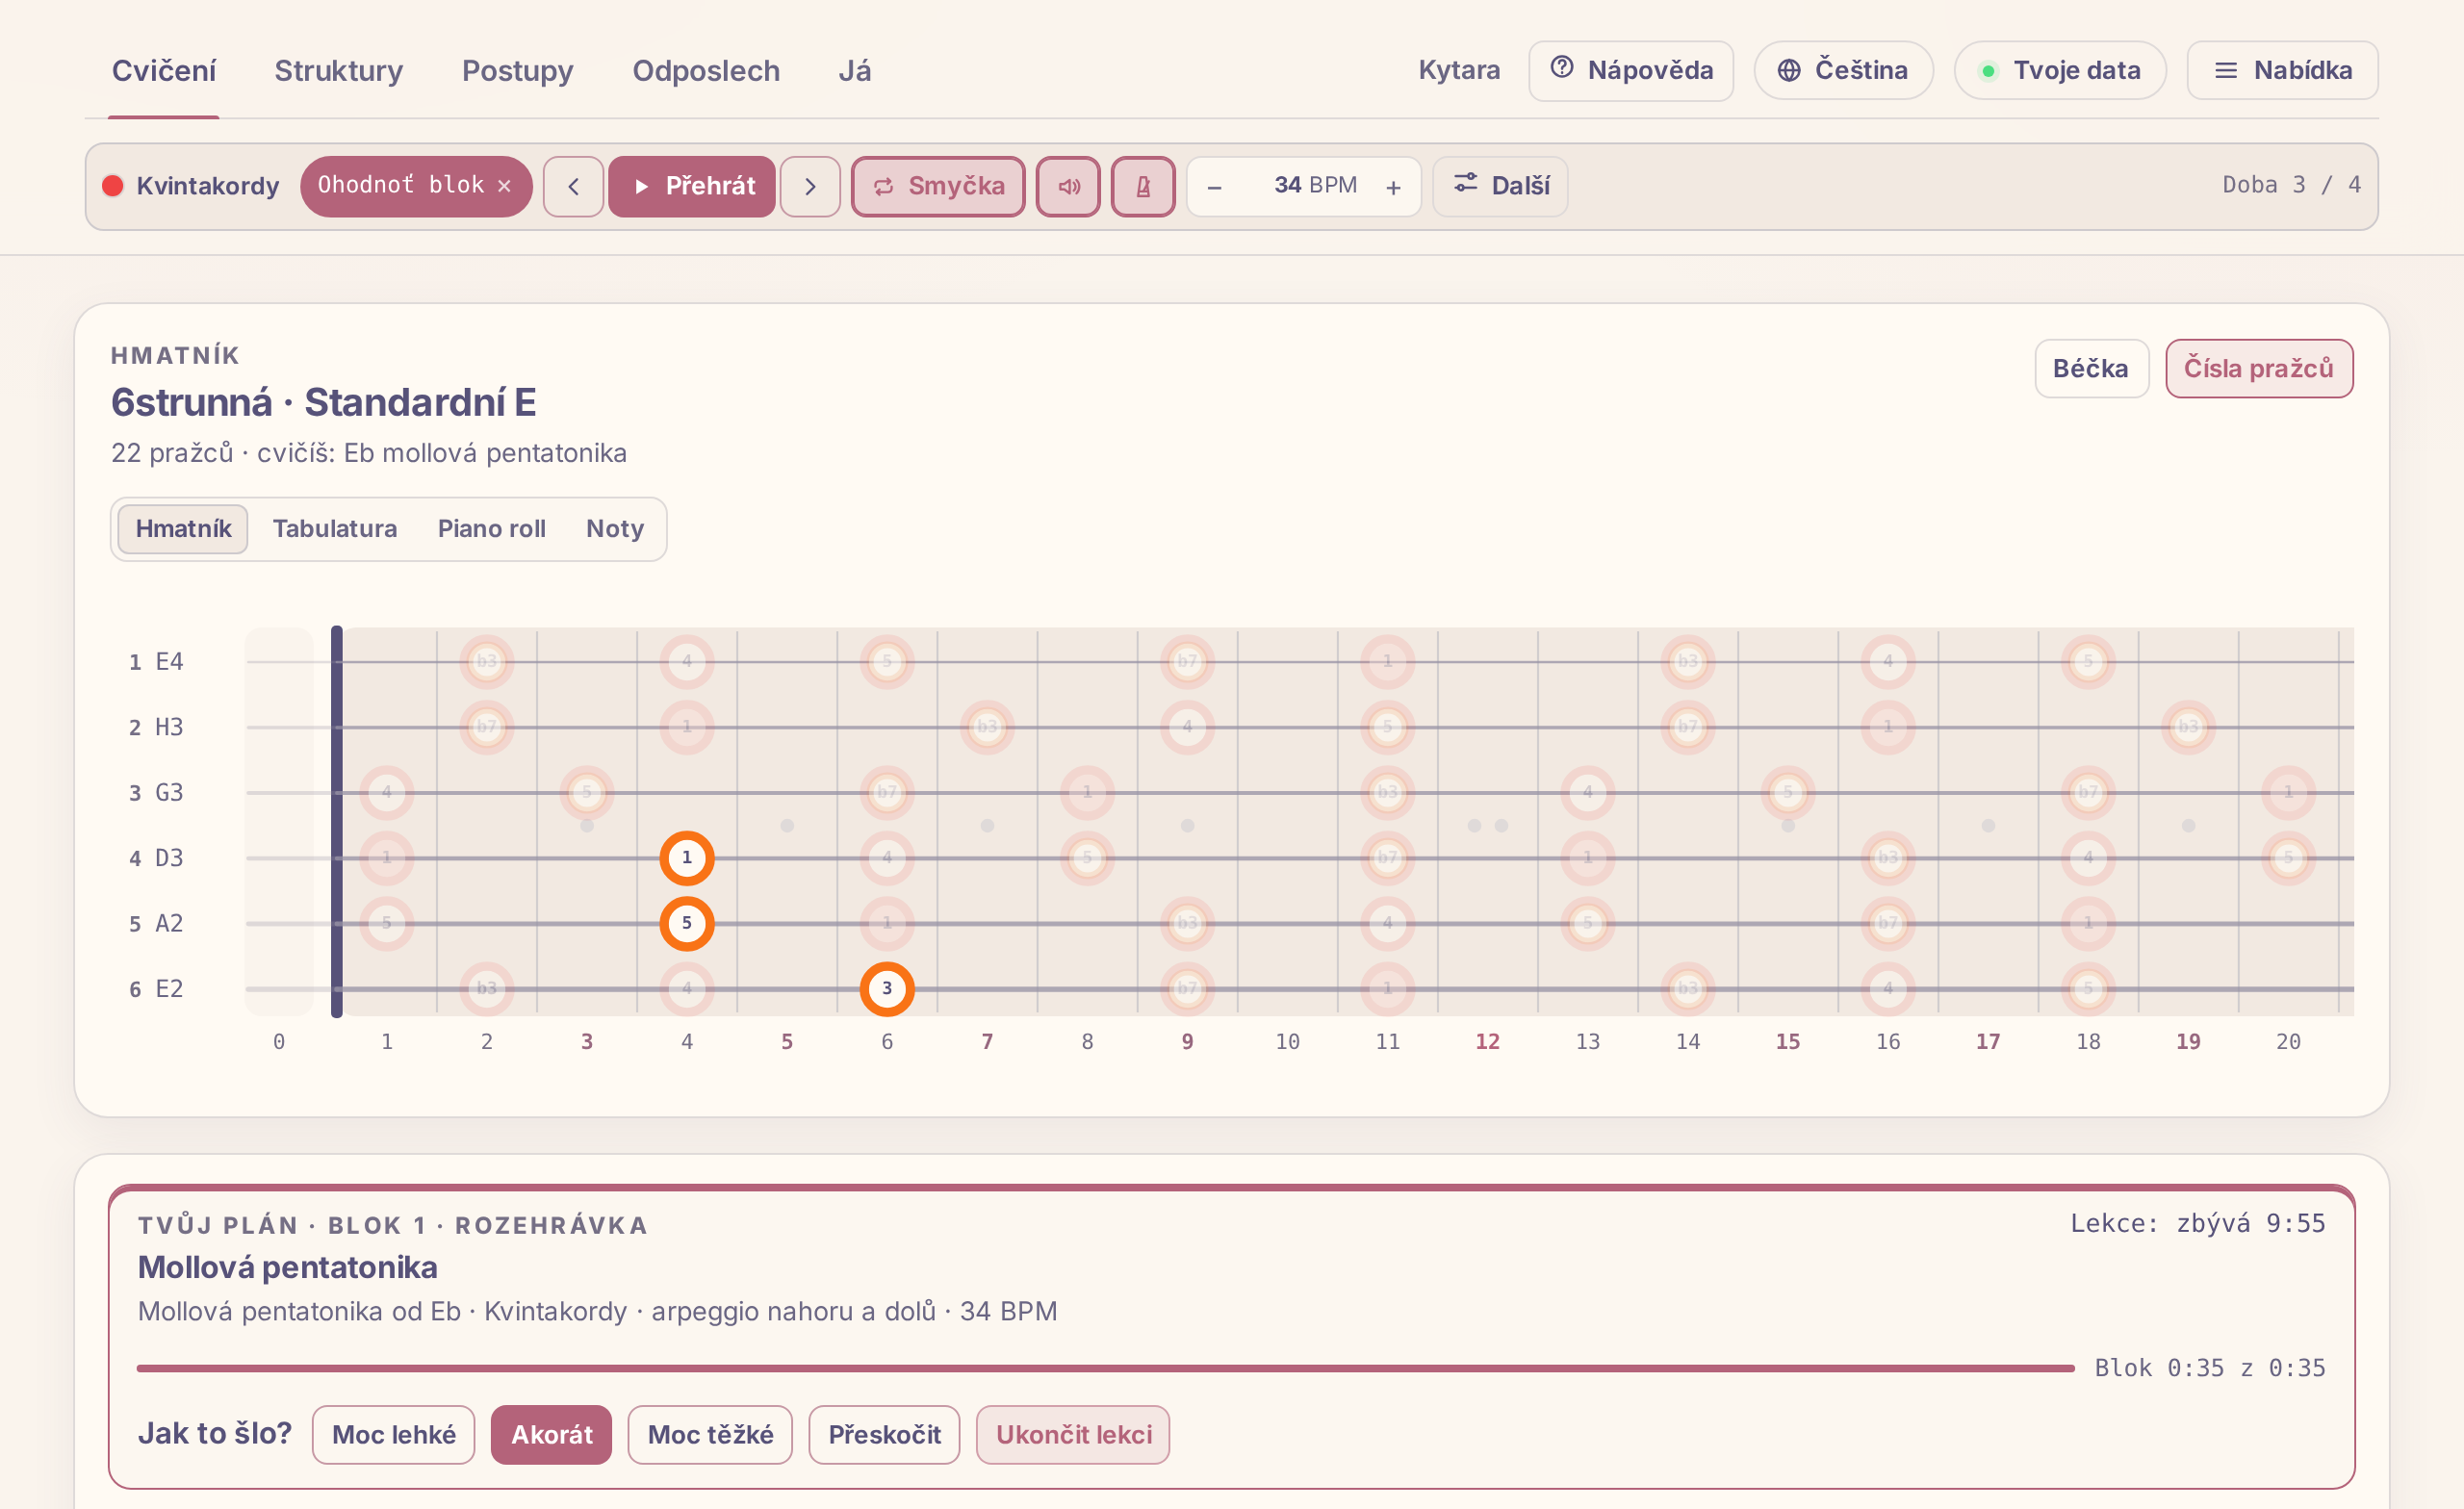
Task: Toggle Čísla pražců fret numbers
Action: coord(2259,369)
